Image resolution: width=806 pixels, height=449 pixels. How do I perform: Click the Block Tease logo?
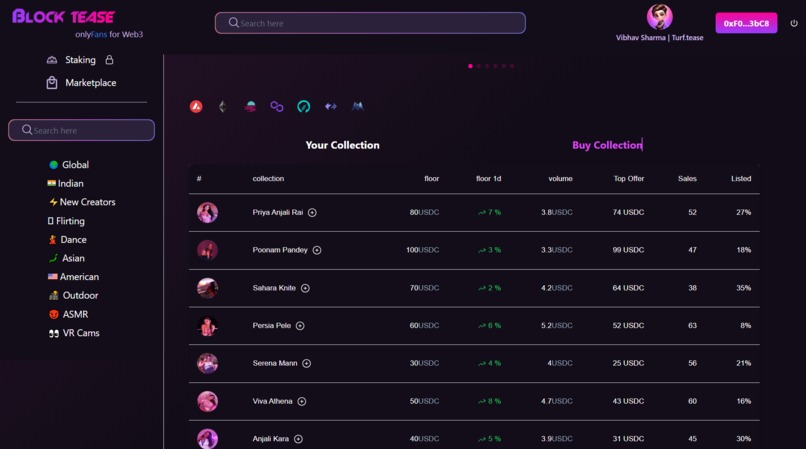[x=63, y=17]
